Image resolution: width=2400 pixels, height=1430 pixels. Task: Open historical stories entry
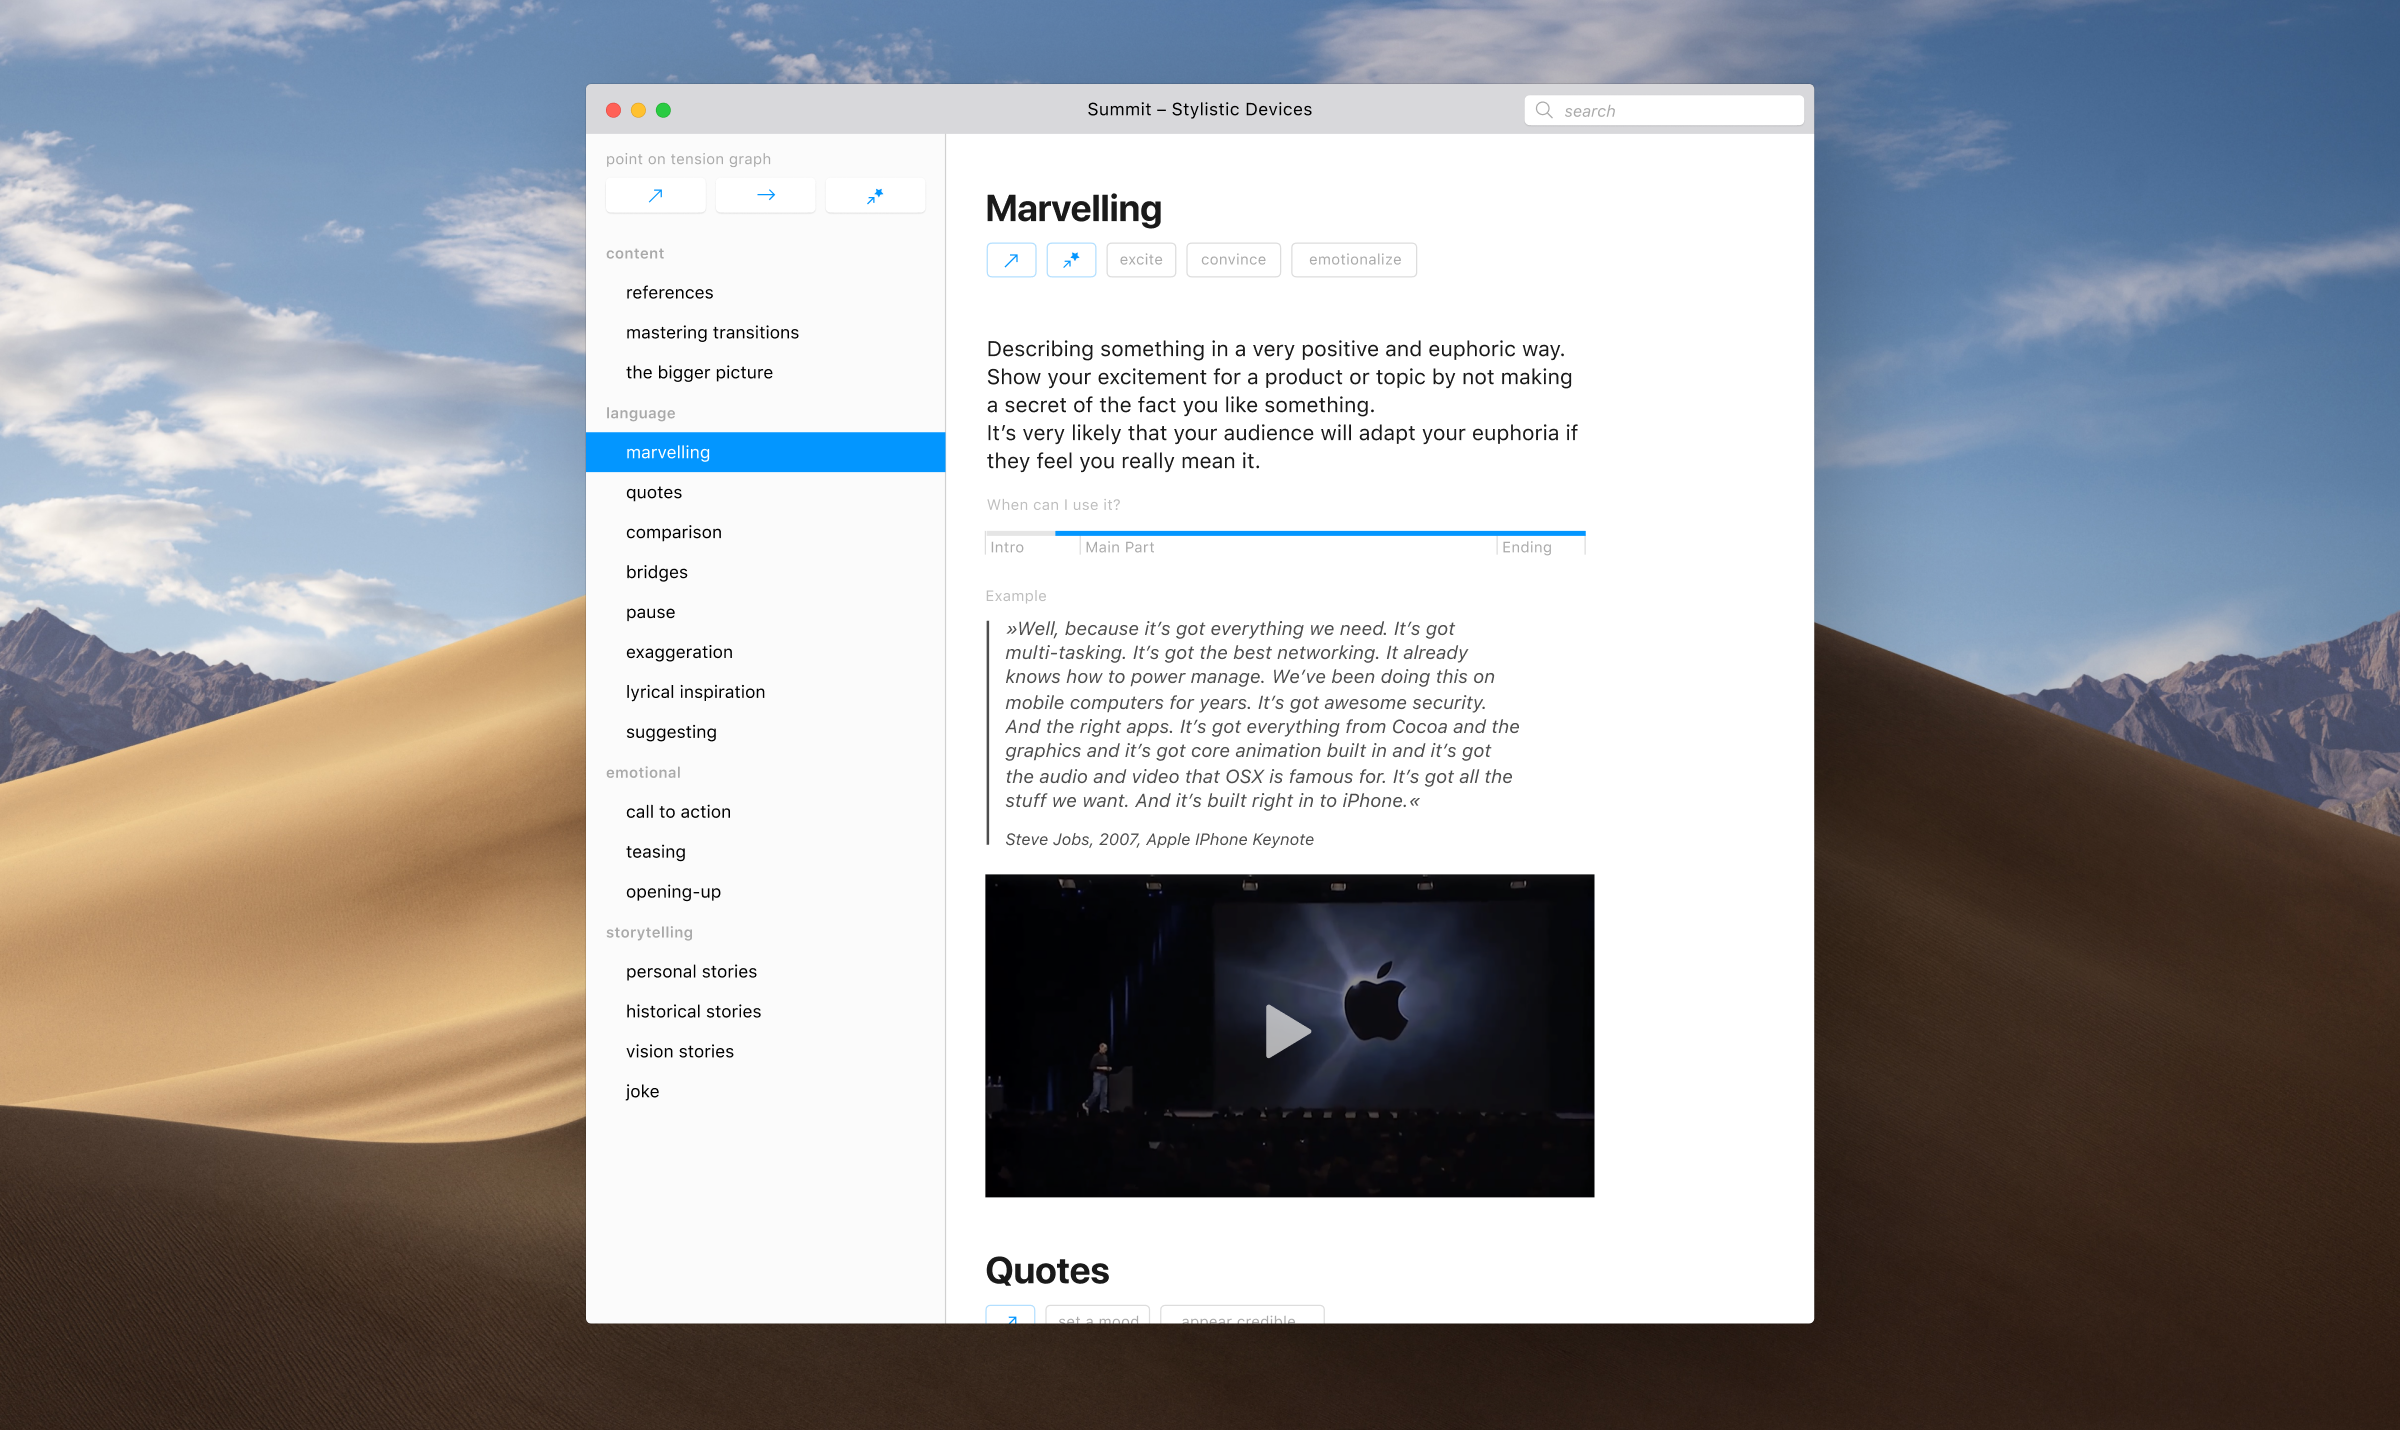click(x=765, y=1012)
